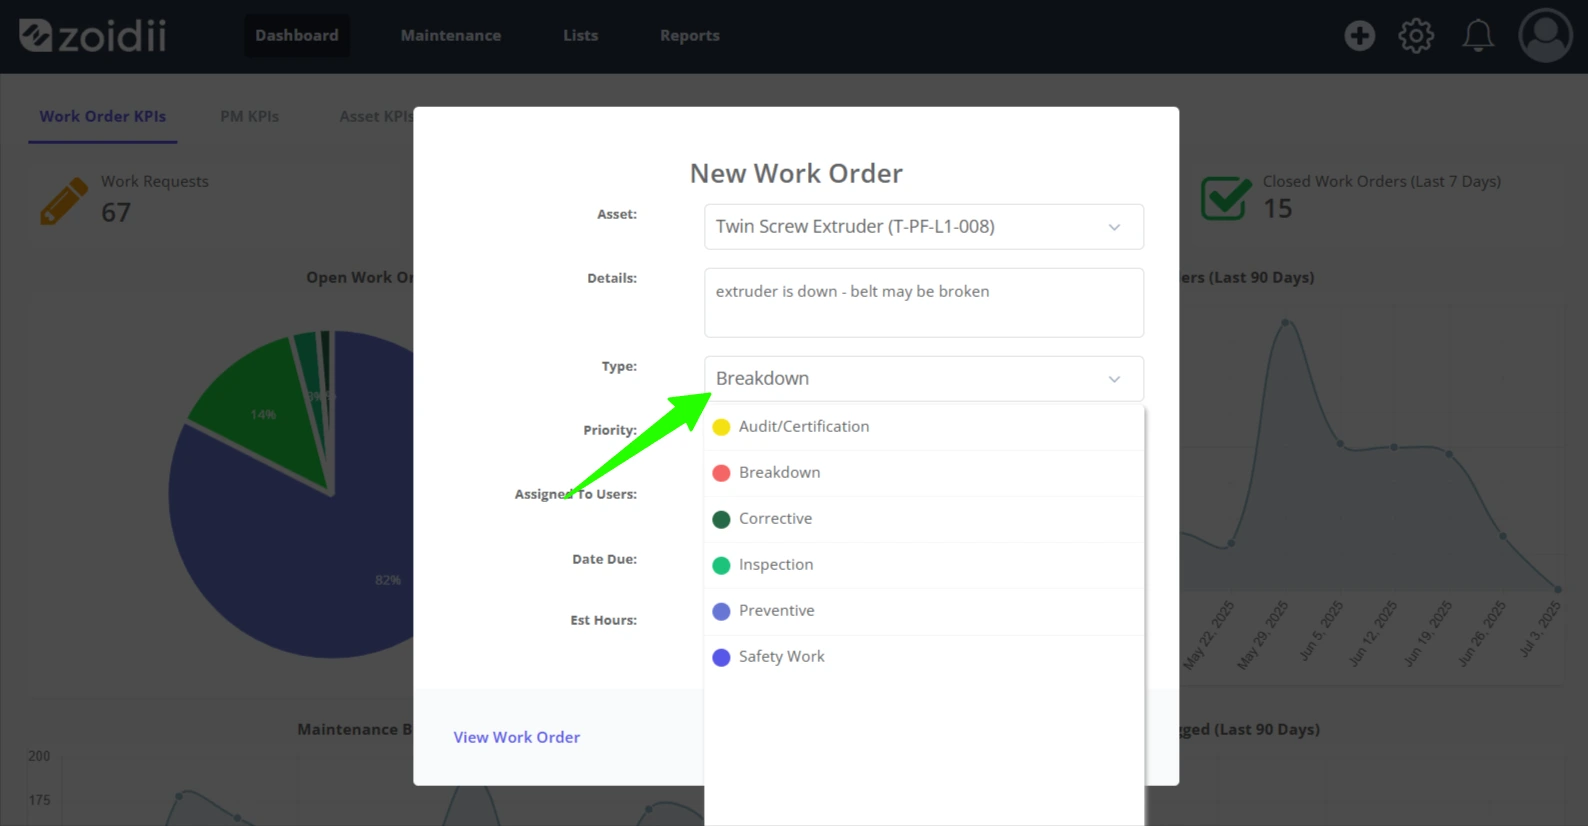
Task: Open the Lists menu
Action: click(x=580, y=36)
